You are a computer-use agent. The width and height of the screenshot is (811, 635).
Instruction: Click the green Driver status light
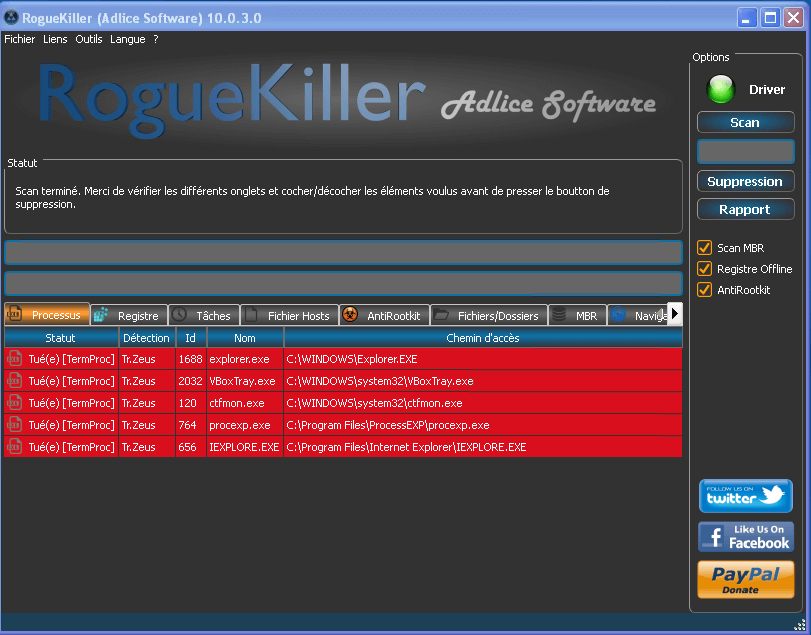click(720, 90)
